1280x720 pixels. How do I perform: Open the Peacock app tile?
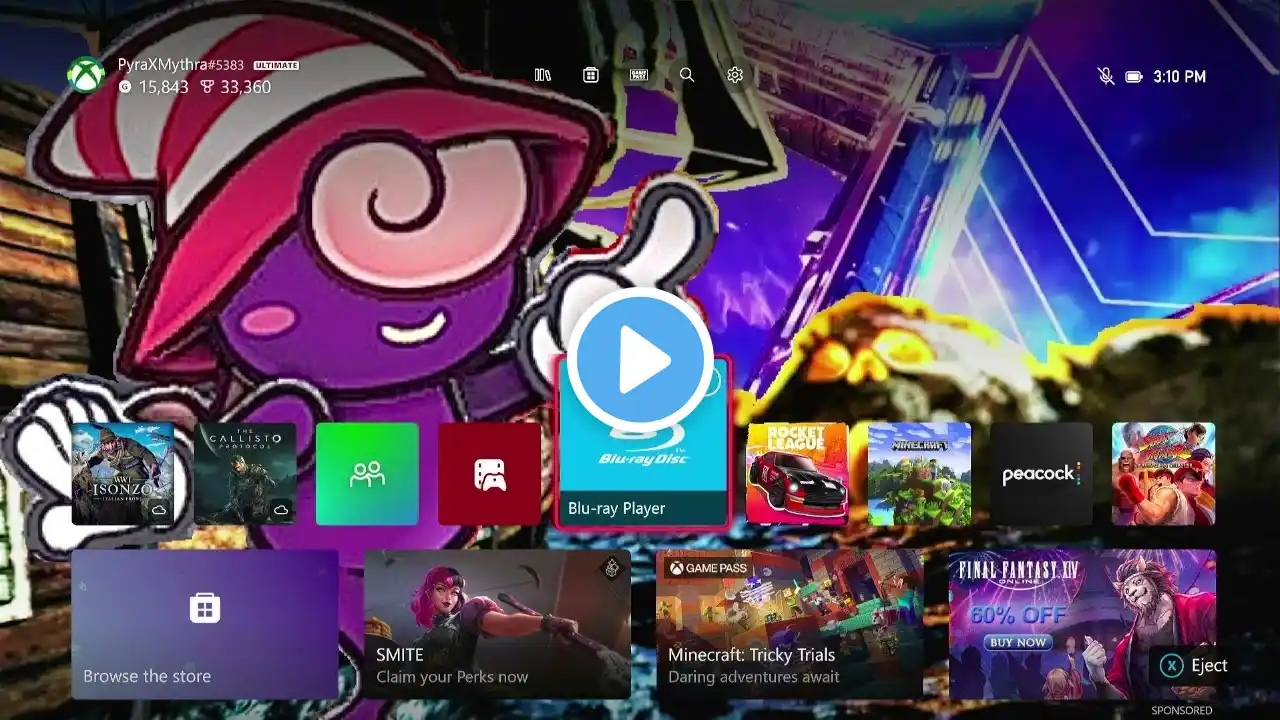[1041, 474]
